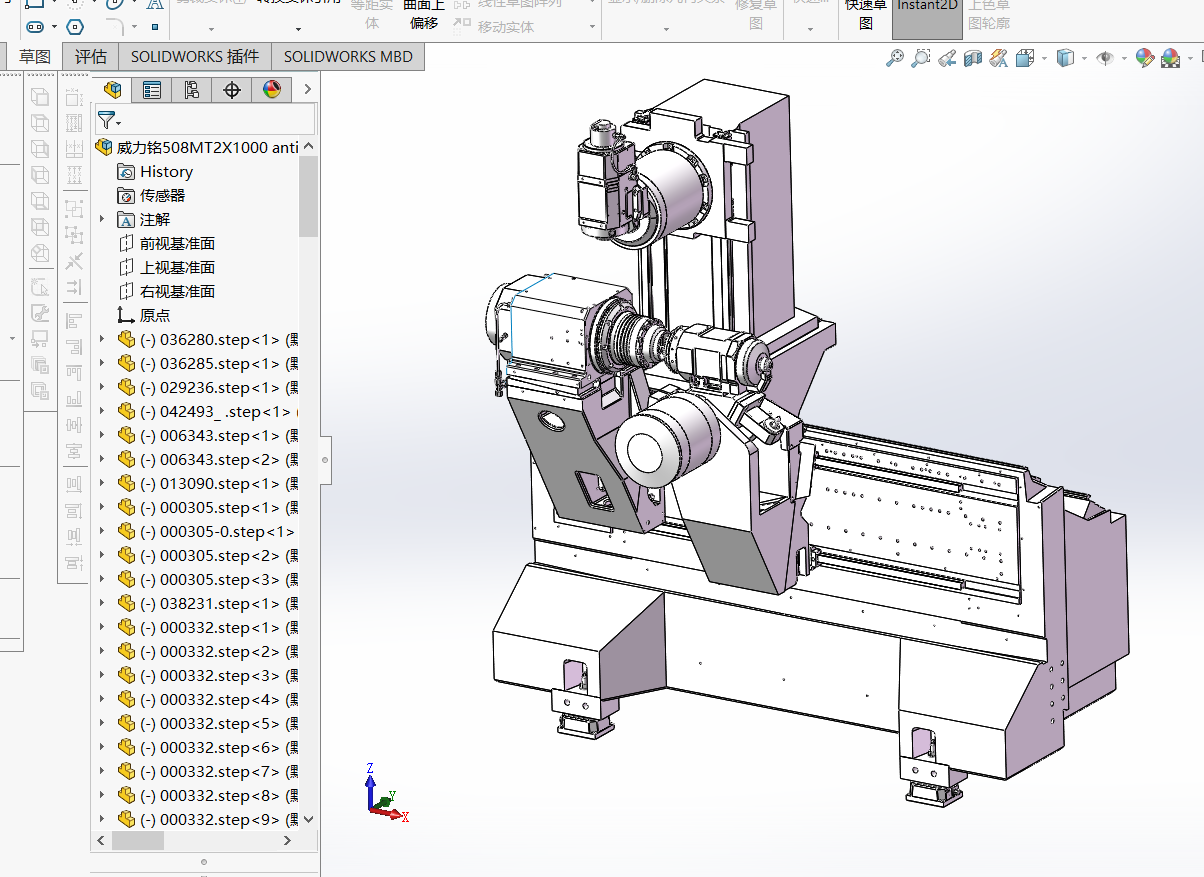The image size is (1204, 877).
Task: Expand the 029236.step<1> component
Action: click(x=101, y=388)
